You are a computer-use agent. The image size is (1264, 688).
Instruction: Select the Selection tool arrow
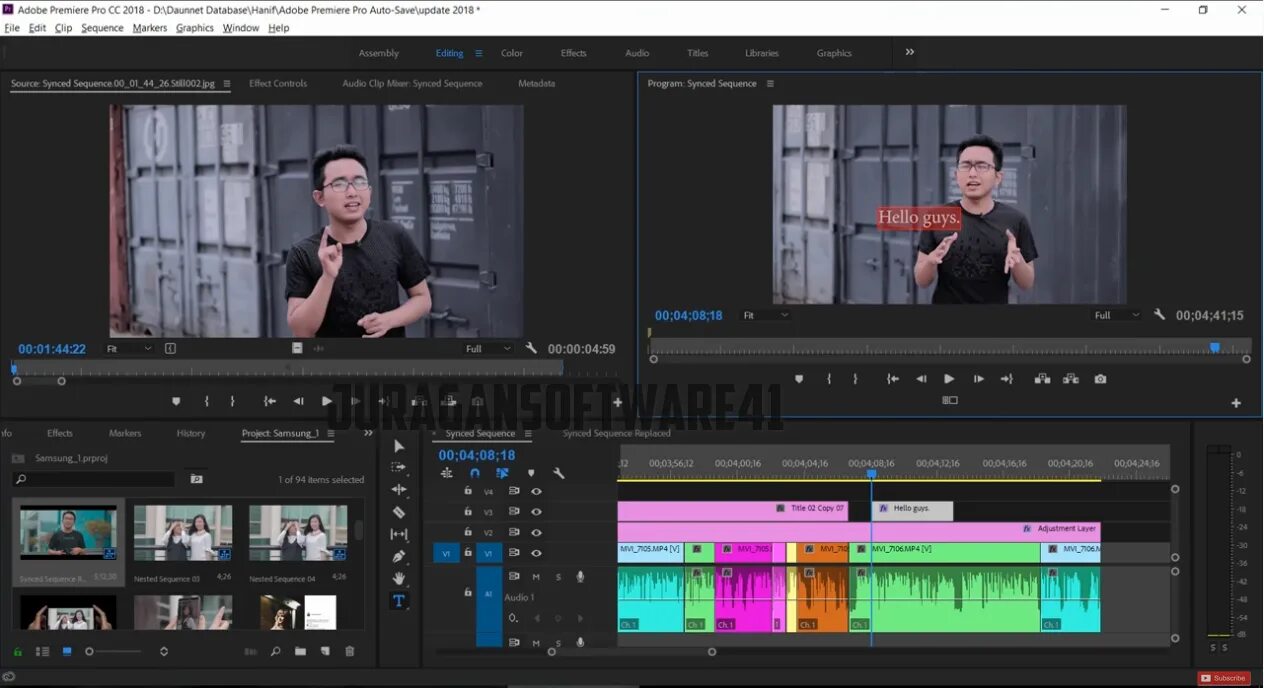[x=399, y=446]
